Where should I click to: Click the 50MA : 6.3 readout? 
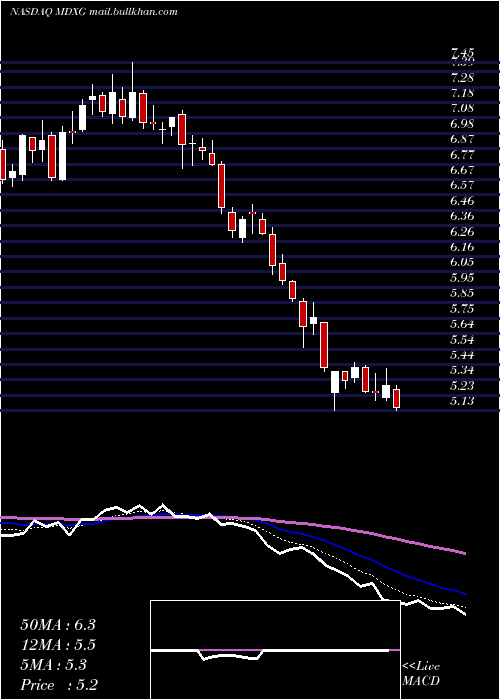58,625
